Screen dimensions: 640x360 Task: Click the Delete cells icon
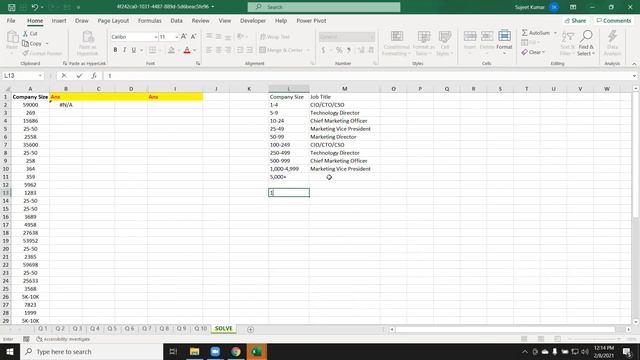487,37
